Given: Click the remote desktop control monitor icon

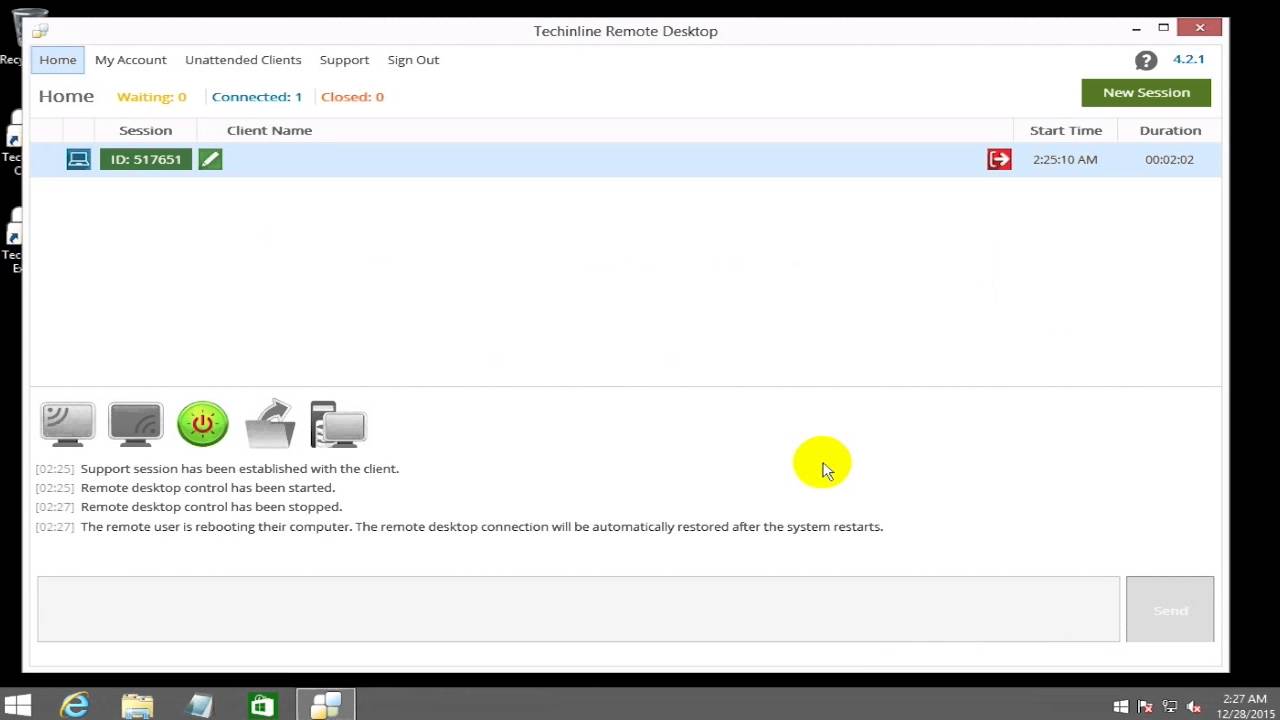Looking at the screenshot, I should tap(68, 423).
